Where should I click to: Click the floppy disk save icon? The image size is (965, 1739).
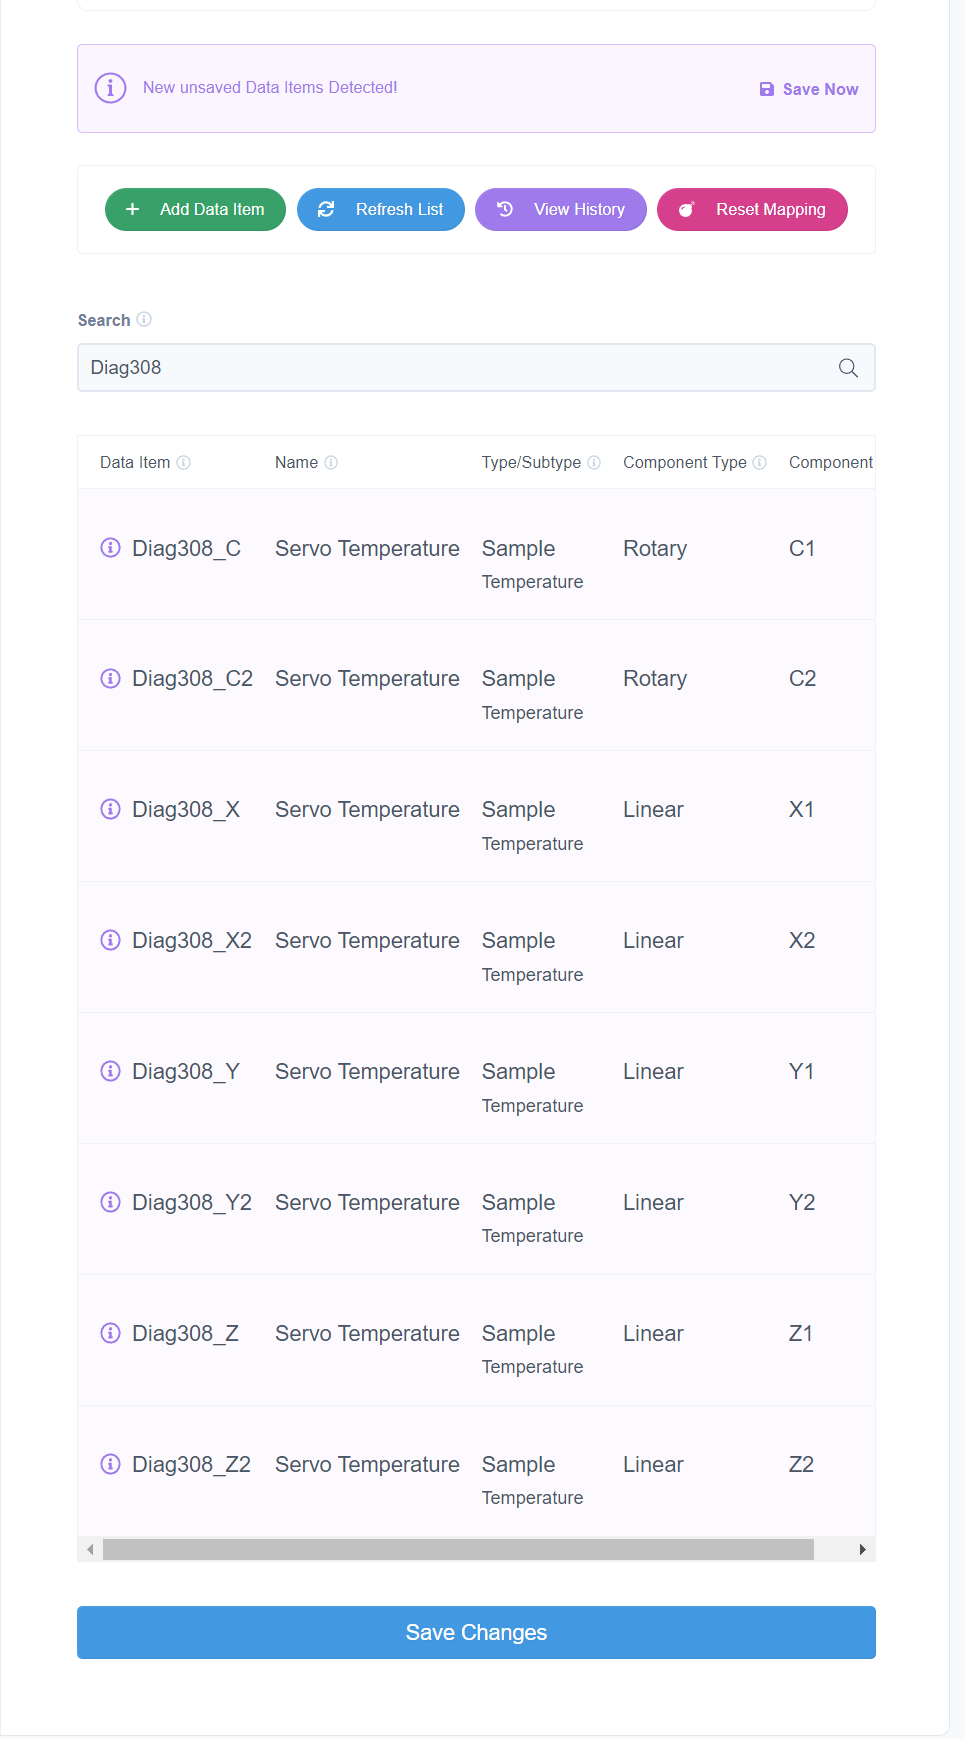(766, 89)
